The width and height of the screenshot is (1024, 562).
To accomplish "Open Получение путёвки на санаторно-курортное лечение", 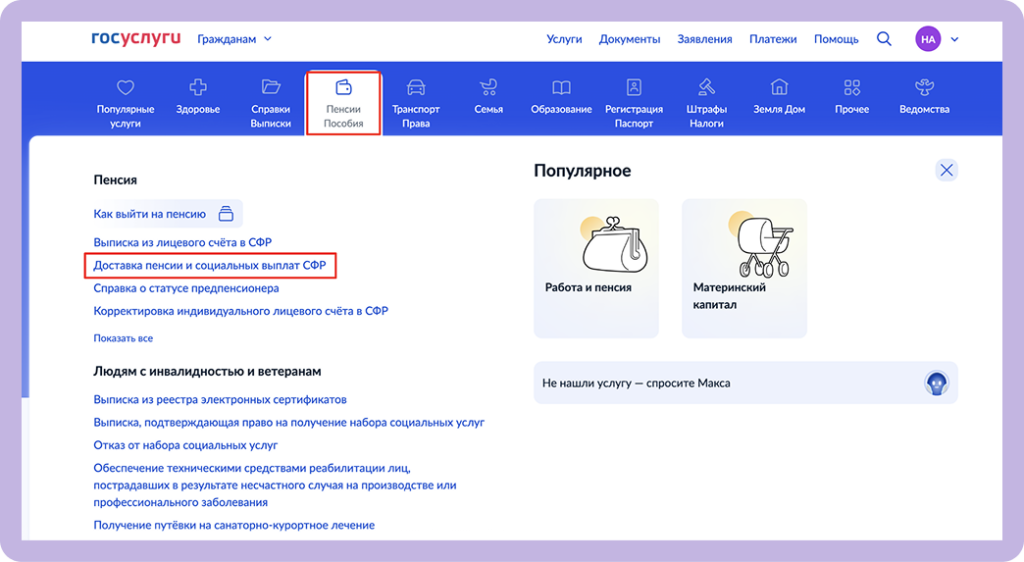I will (x=234, y=525).
